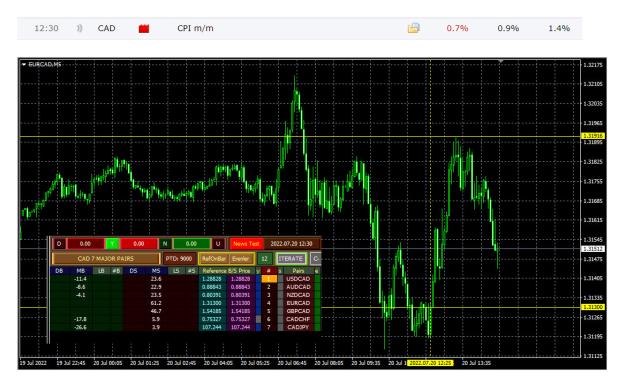The width and height of the screenshot is (625, 388).
Task: Click the MB column header
Action: tap(81, 271)
